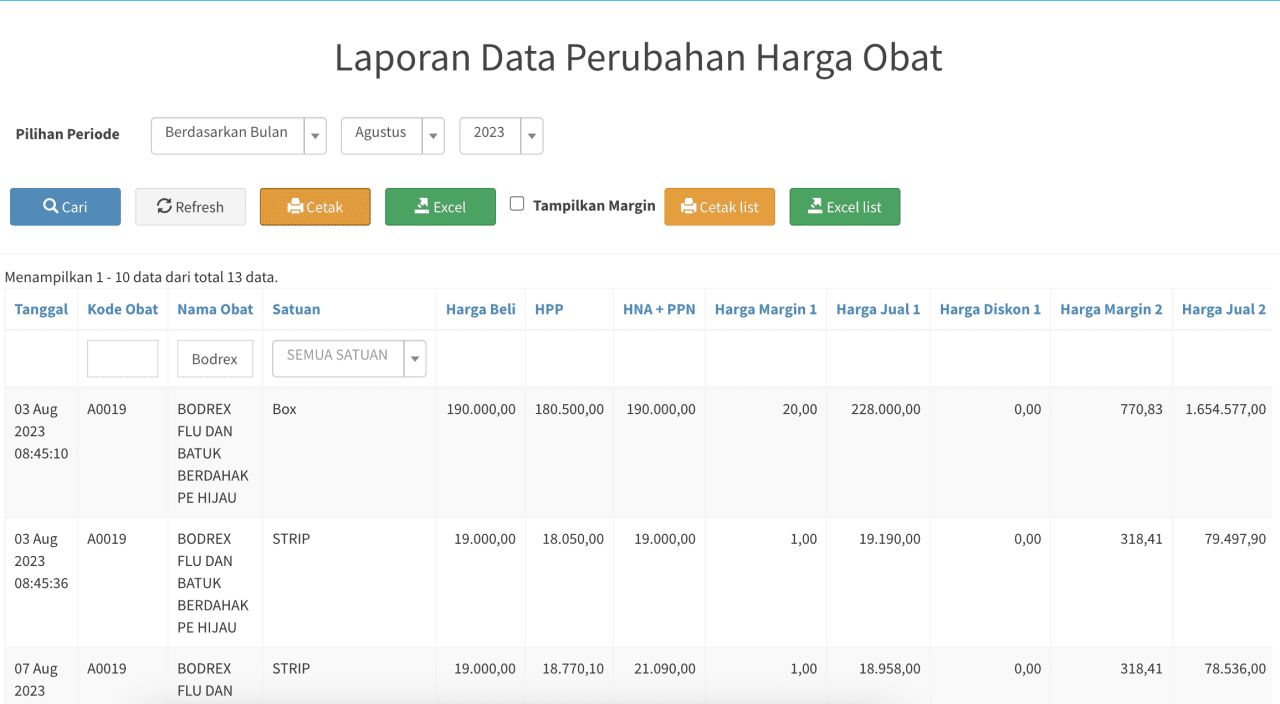Open the Berdasarkan Bulan period dropdown
This screenshot has width=1280, height=704.
coord(315,135)
